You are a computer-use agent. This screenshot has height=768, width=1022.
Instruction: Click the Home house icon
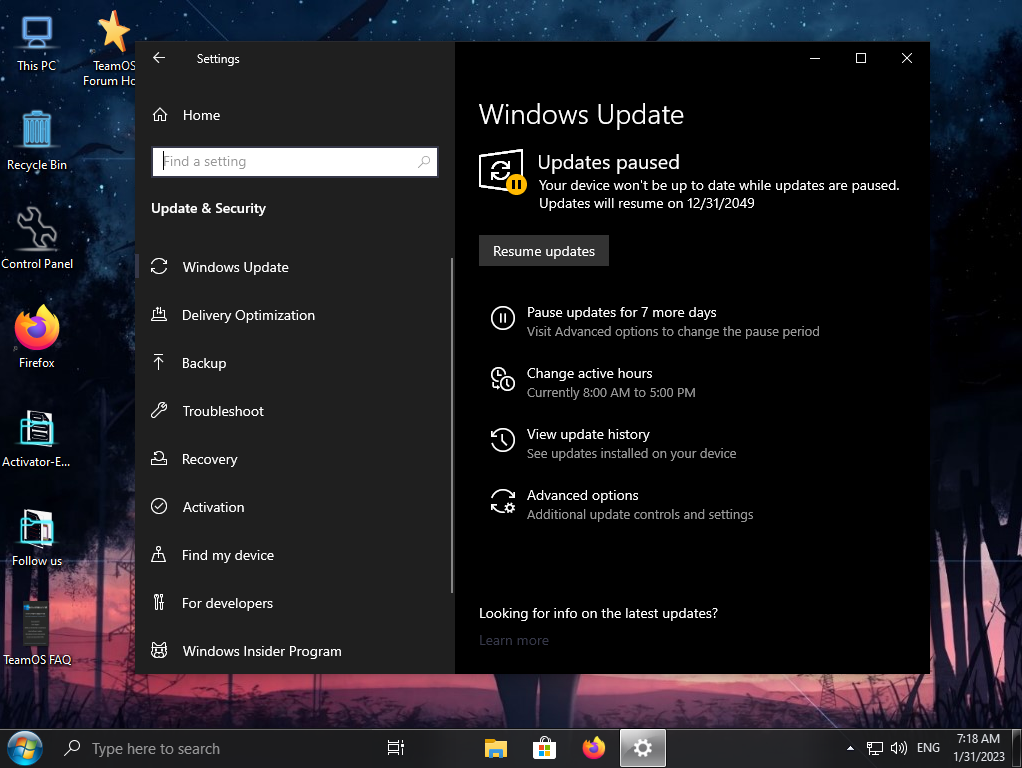[160, 115]
